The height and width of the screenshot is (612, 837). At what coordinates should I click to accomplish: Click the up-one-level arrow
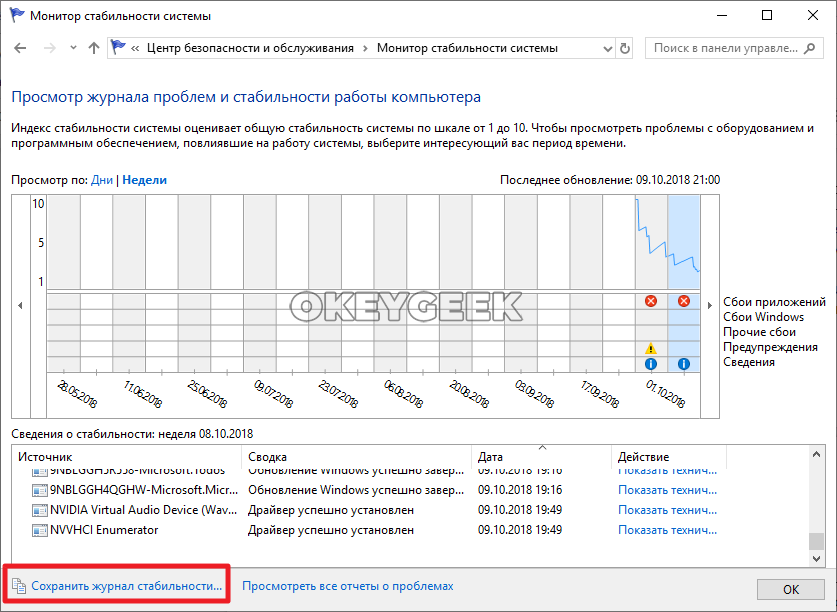click(93, 48)
